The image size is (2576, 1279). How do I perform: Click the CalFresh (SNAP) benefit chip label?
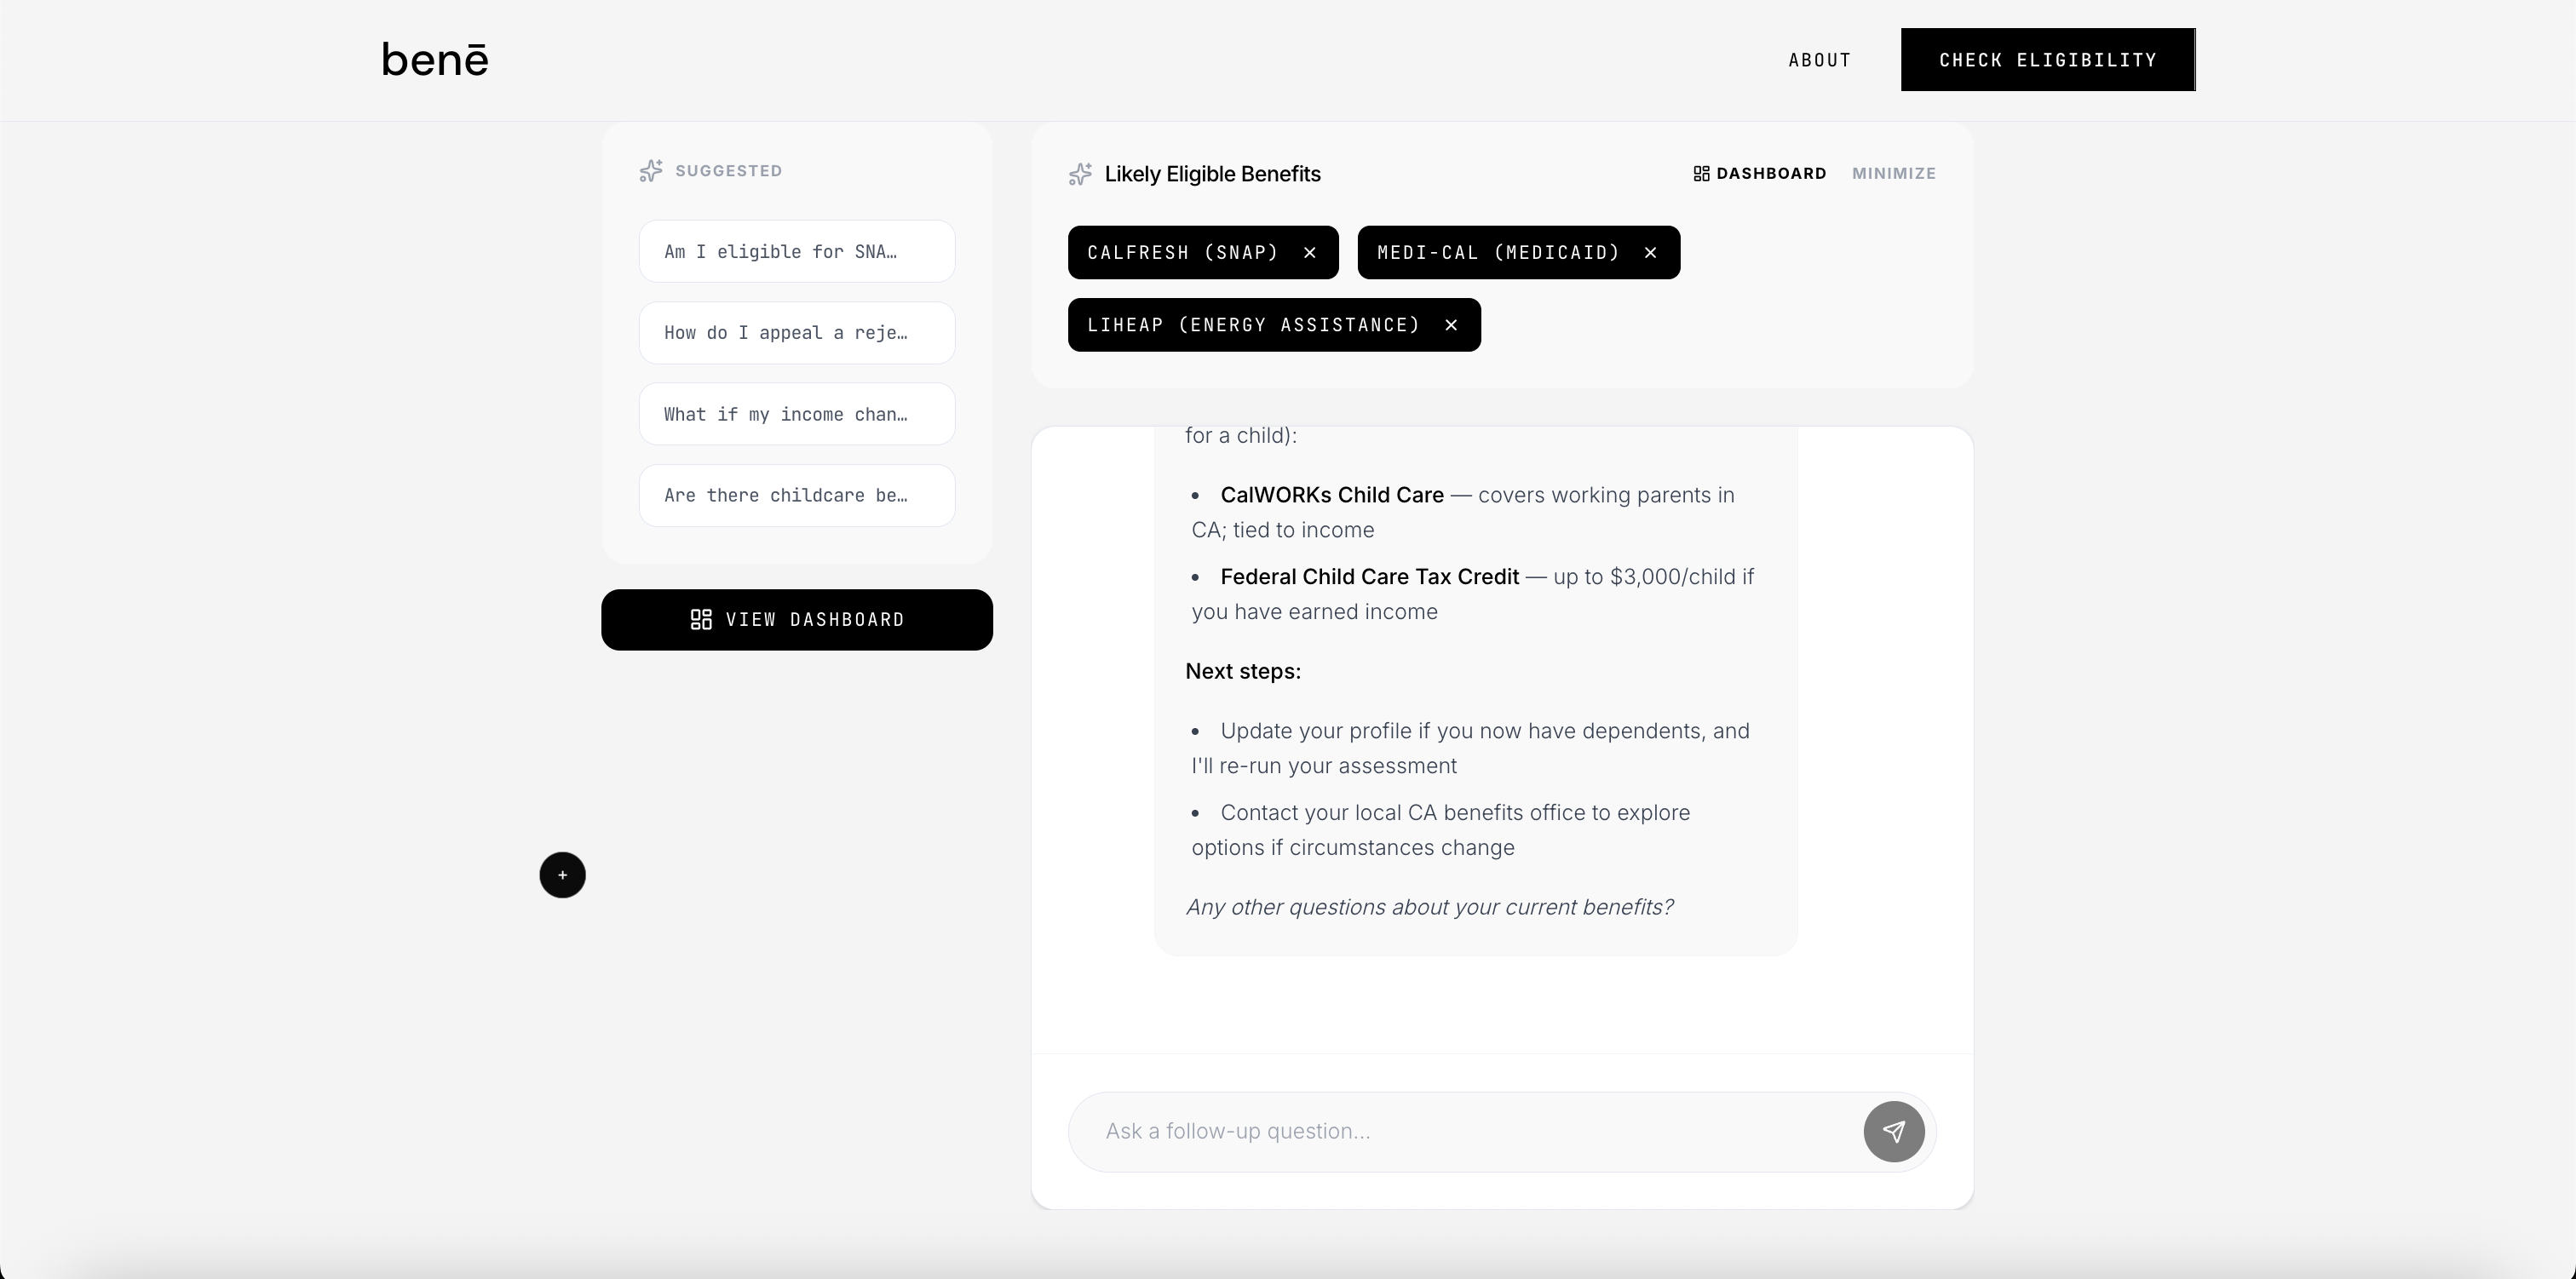1182,253
